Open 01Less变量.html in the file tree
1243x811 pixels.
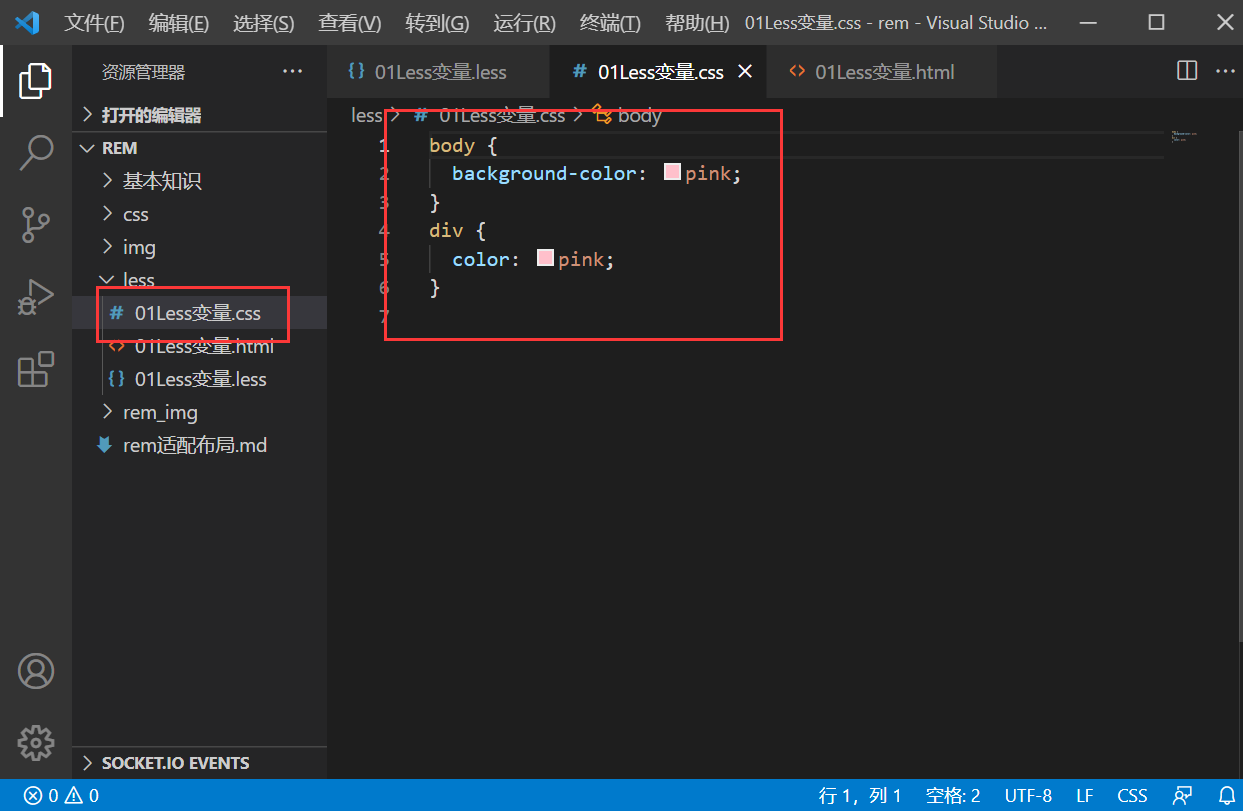199,346
